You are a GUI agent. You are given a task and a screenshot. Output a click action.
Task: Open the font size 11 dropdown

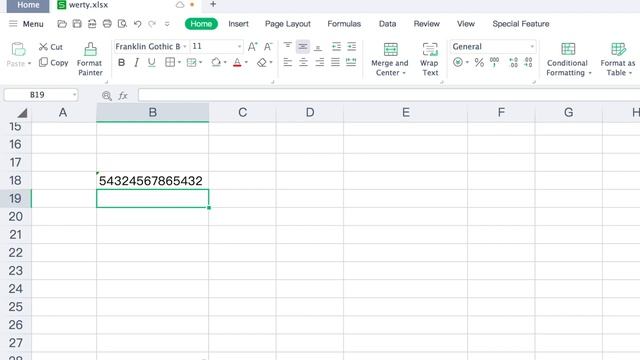pos(239,47)
